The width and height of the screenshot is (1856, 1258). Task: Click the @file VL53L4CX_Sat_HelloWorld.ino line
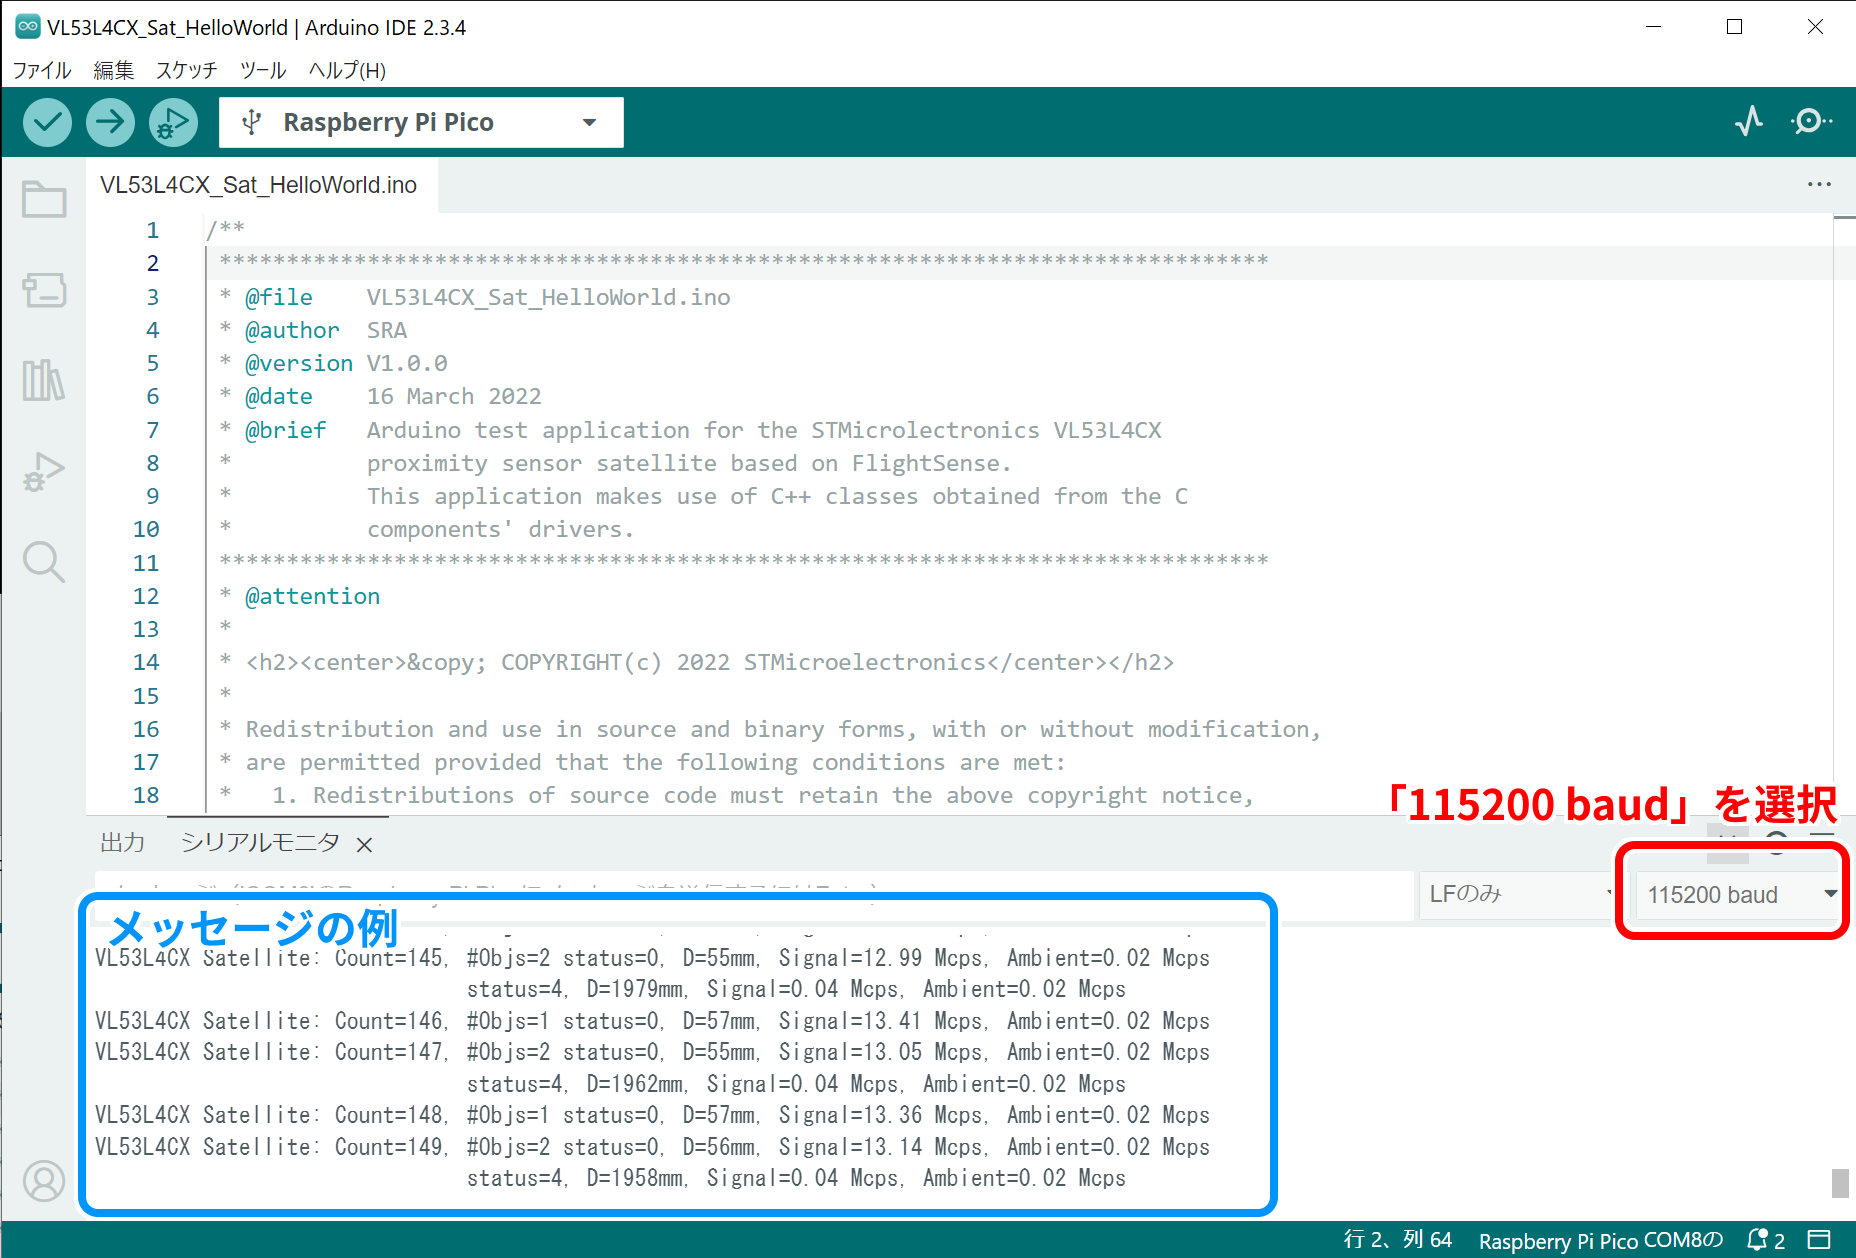click(x=475, y=297)
